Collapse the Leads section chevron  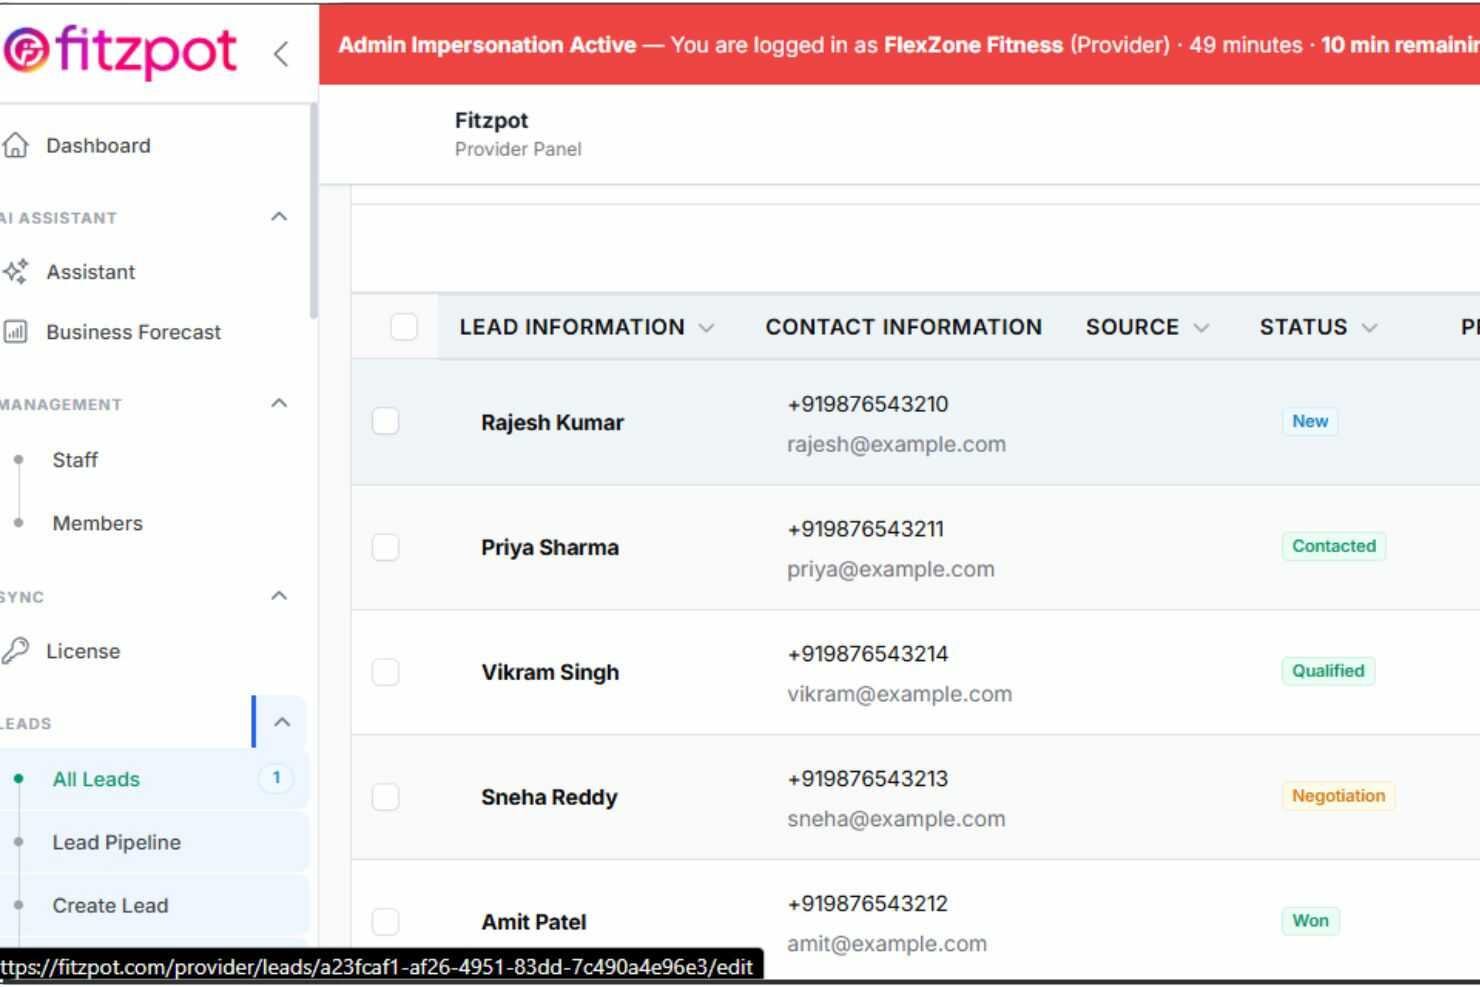point(282,722)
